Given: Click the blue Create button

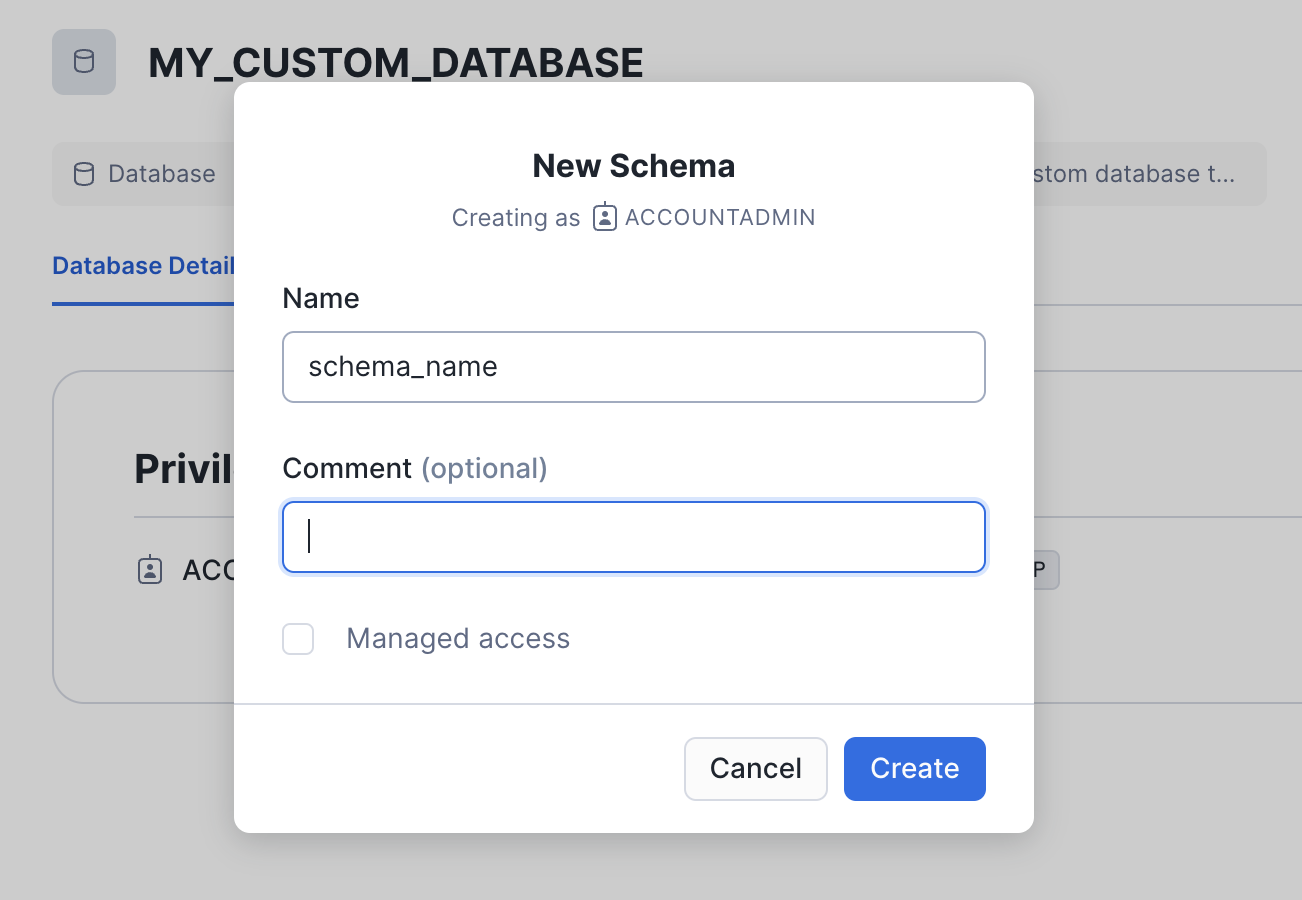Looking at the screenshot, I should pos(914,768).
